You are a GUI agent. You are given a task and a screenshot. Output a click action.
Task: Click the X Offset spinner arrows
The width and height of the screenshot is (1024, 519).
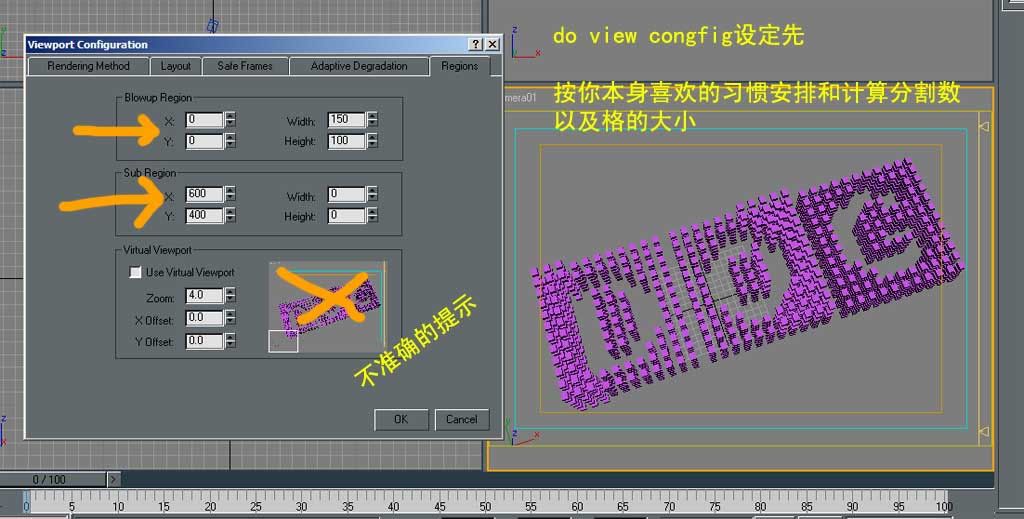(x=231, y=318)
